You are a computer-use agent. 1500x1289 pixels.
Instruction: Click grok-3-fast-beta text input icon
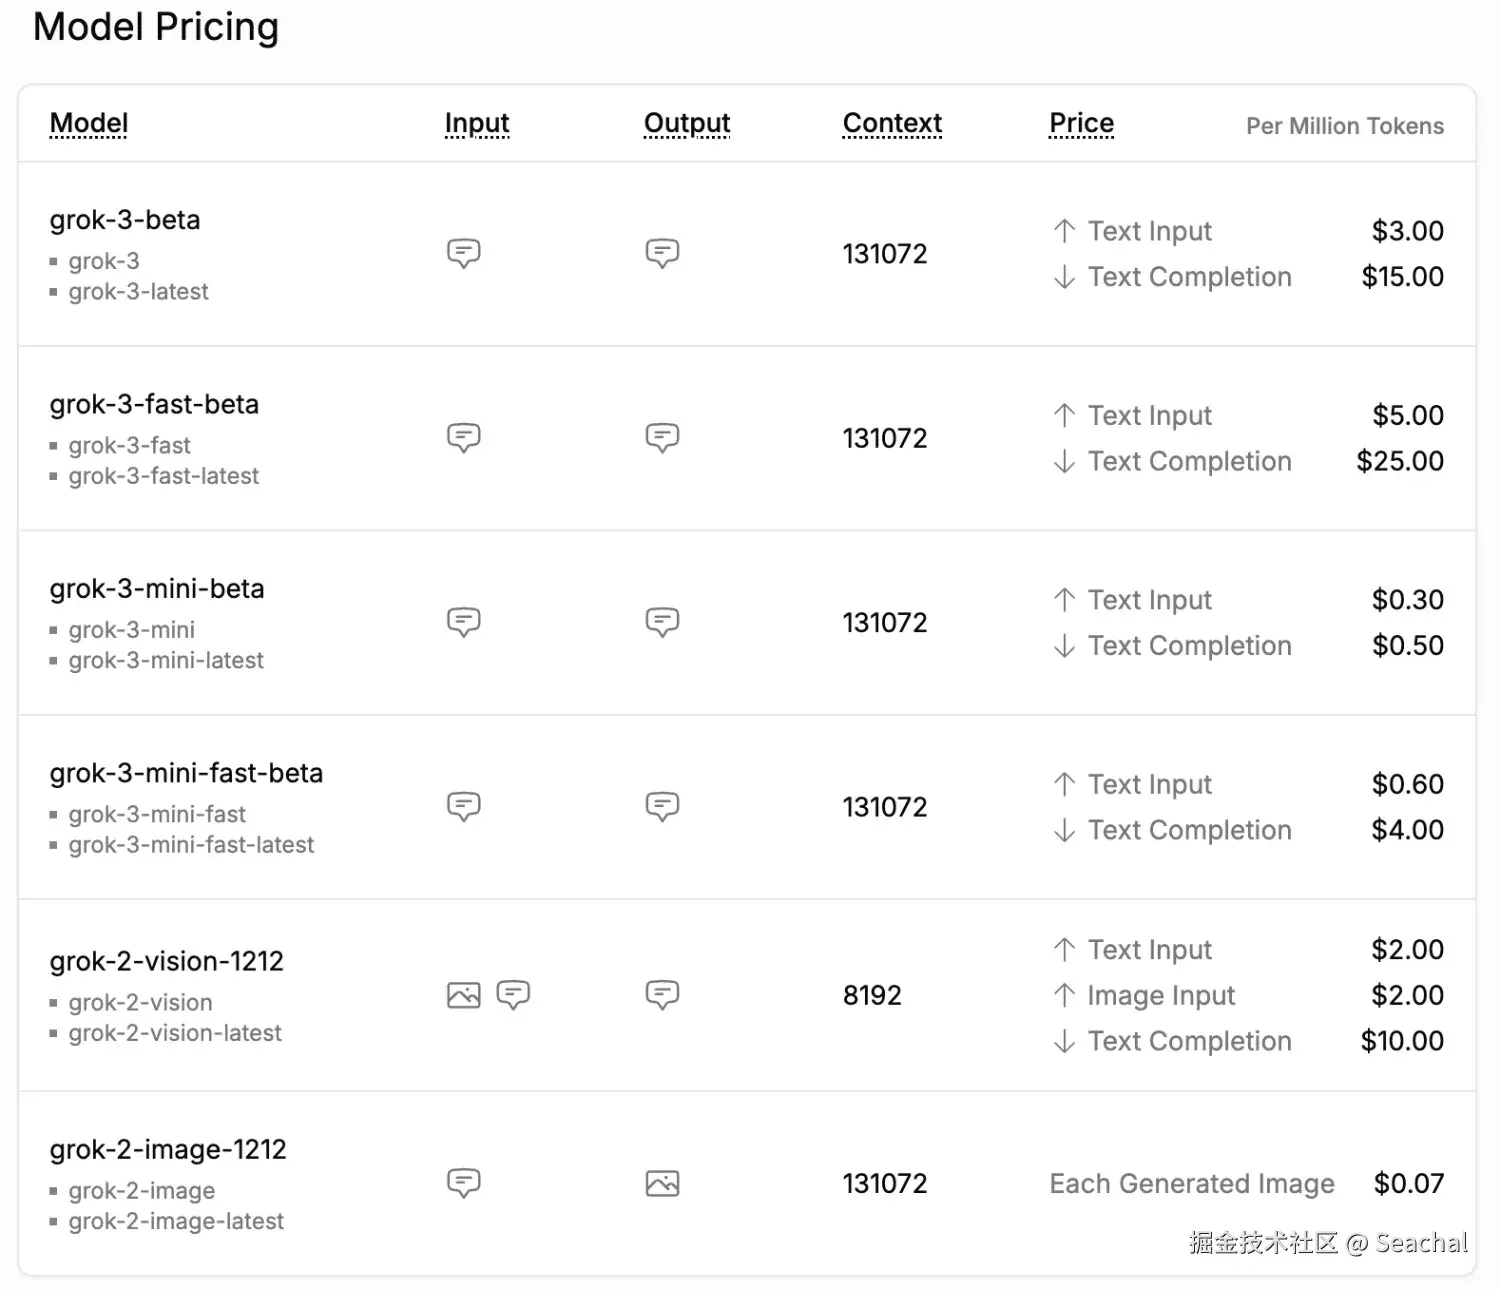tap(463, 437)
